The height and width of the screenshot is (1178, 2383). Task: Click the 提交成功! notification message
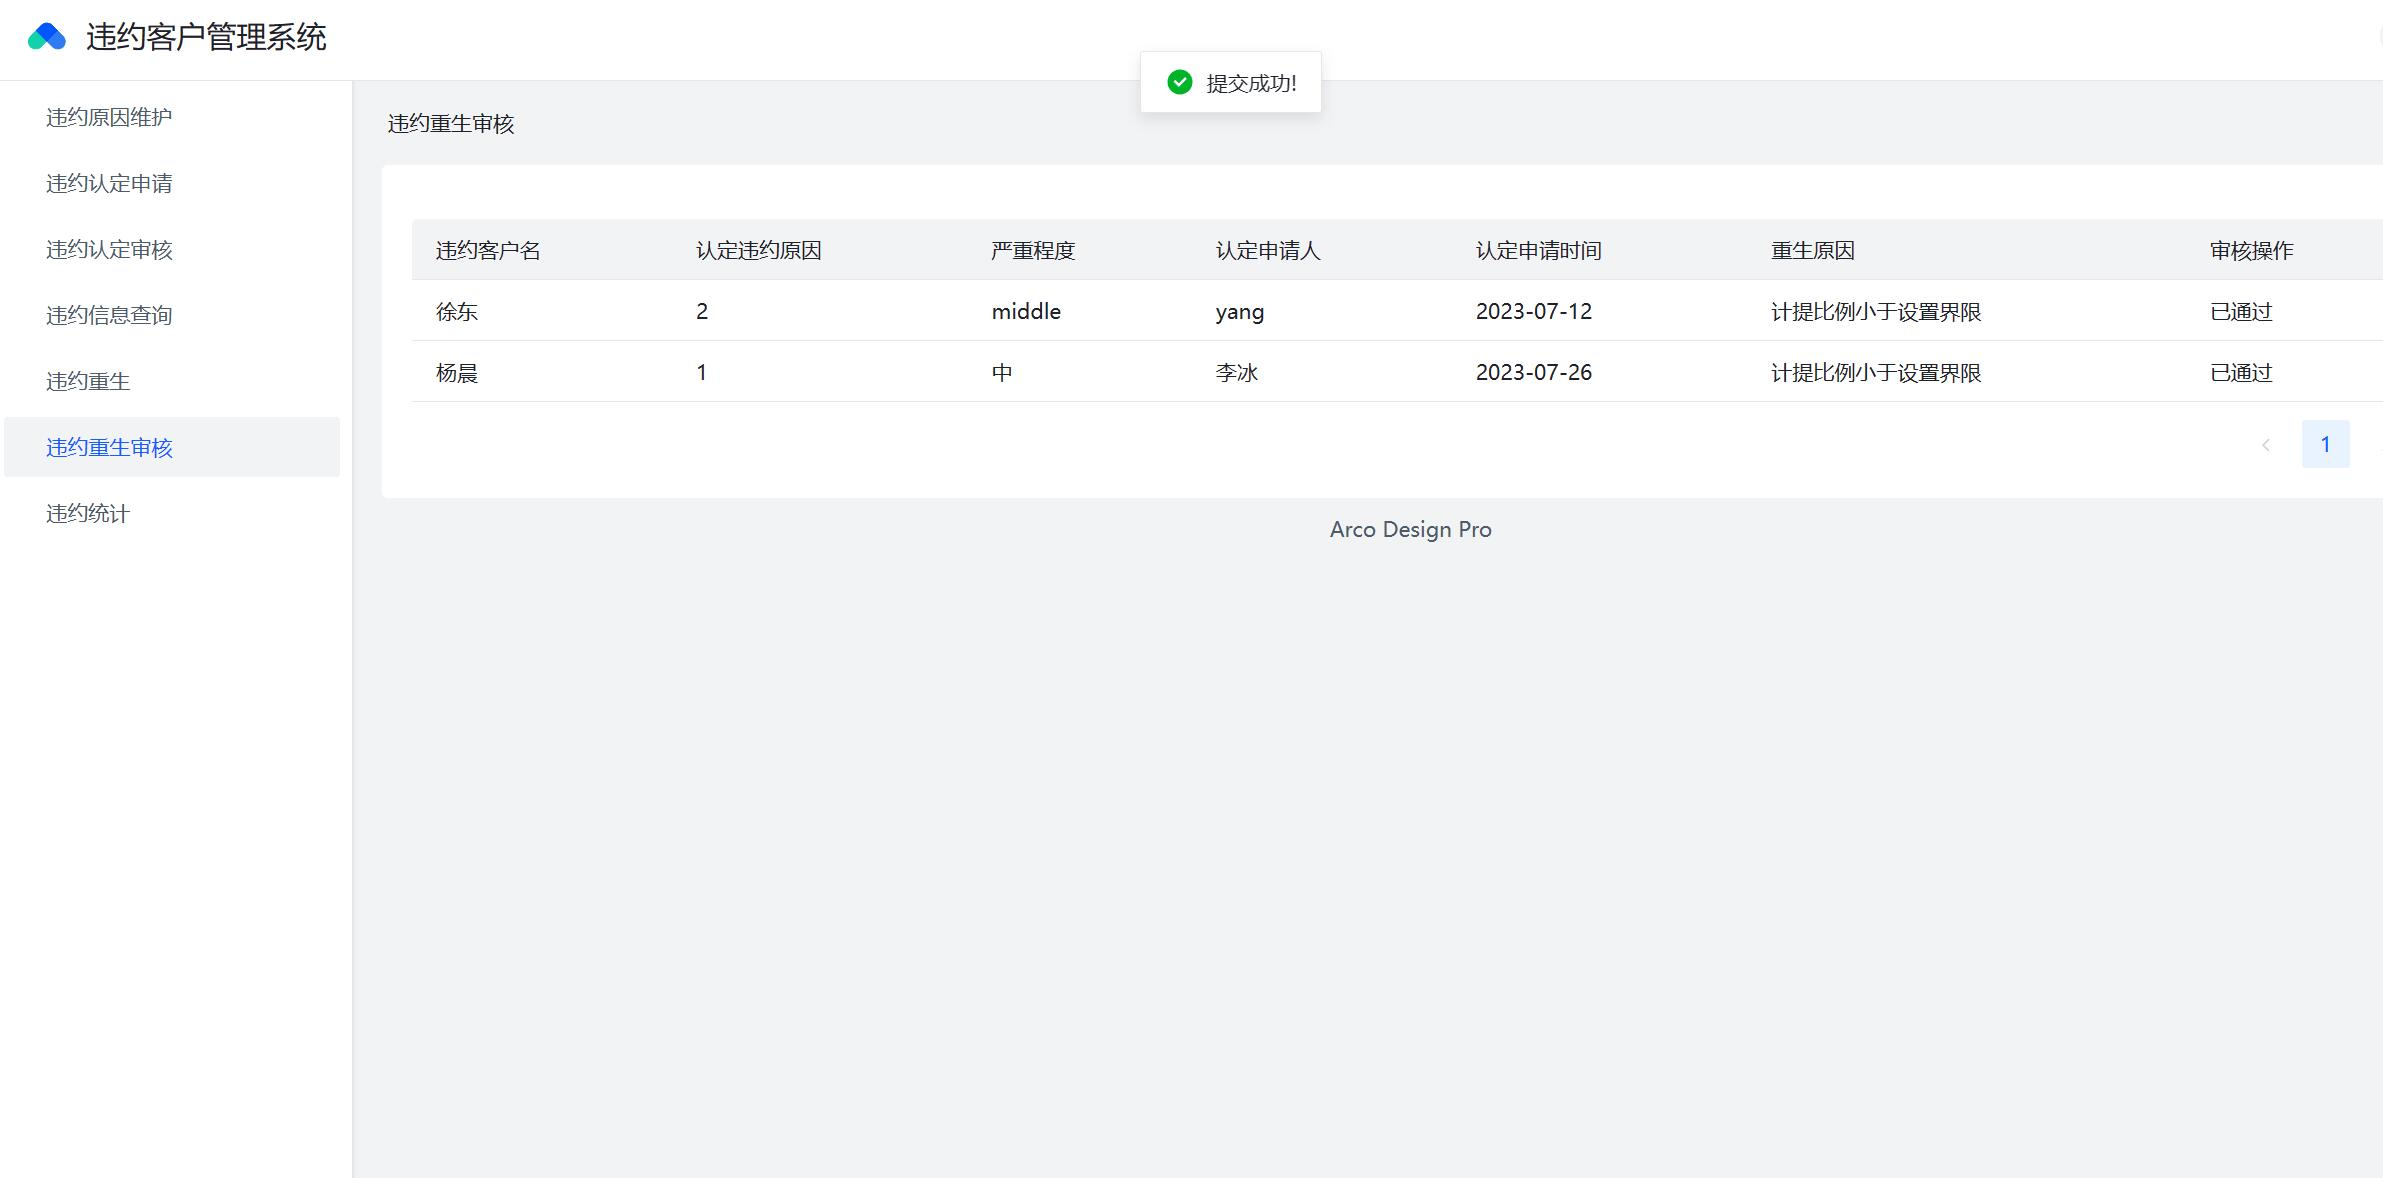tap(1250, 83)
